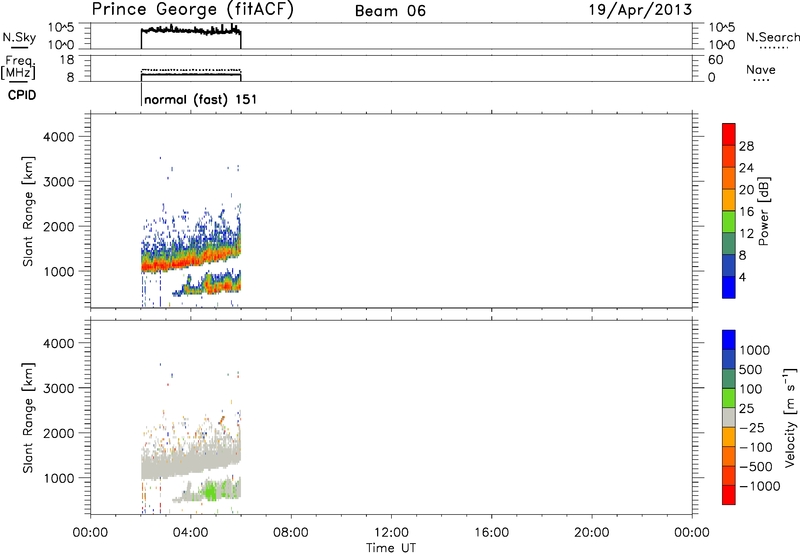Select the 'Beam 06' label

click(390, 11)
